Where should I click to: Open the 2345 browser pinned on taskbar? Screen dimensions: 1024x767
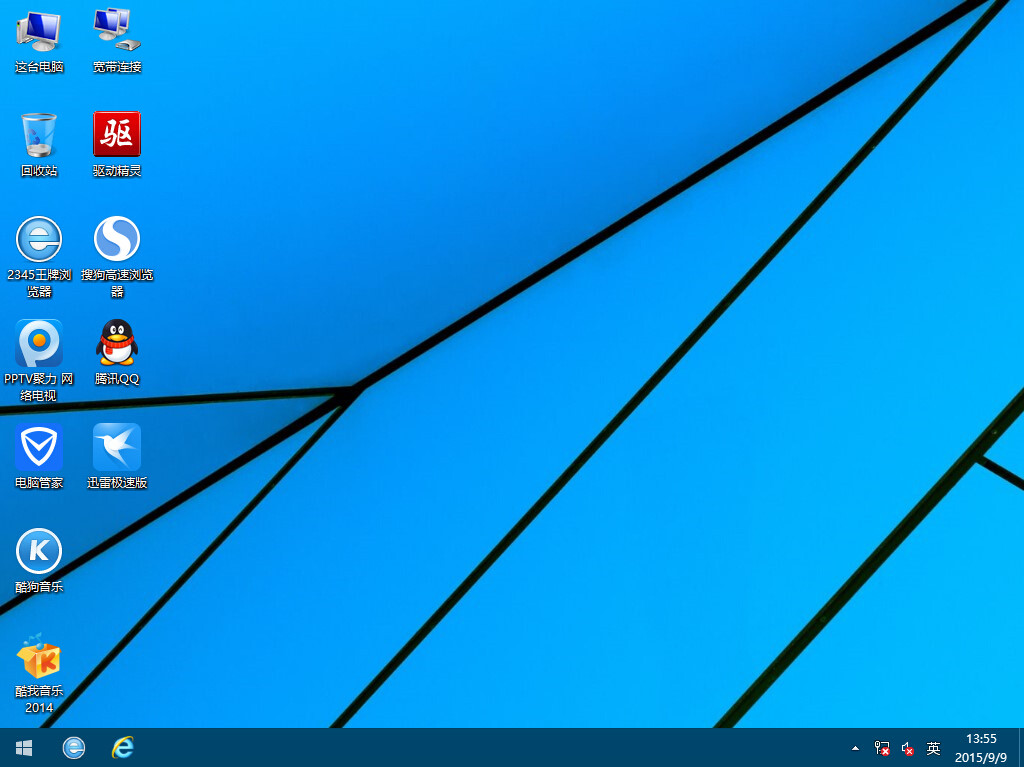pyautogui.click(x=74, y=747)
